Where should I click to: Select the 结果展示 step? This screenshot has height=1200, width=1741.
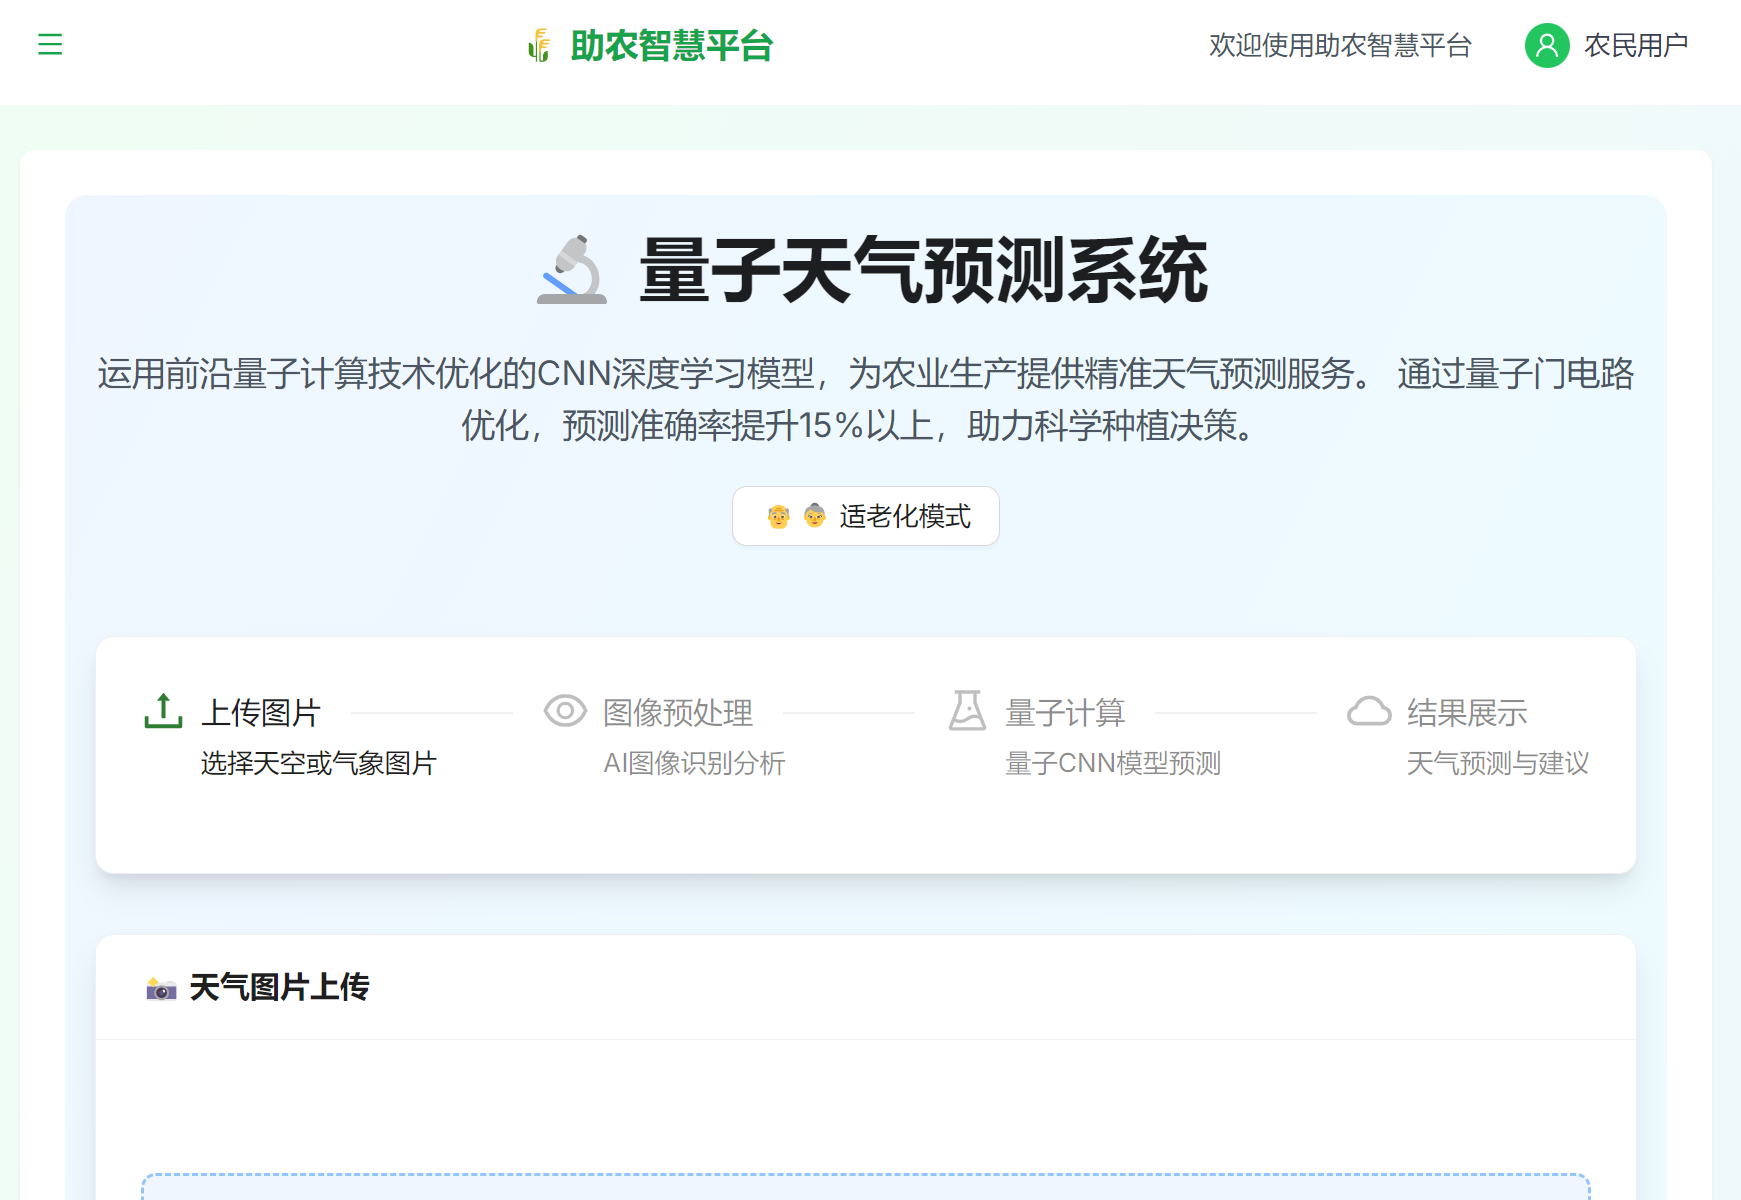(x=1467, y=713)
